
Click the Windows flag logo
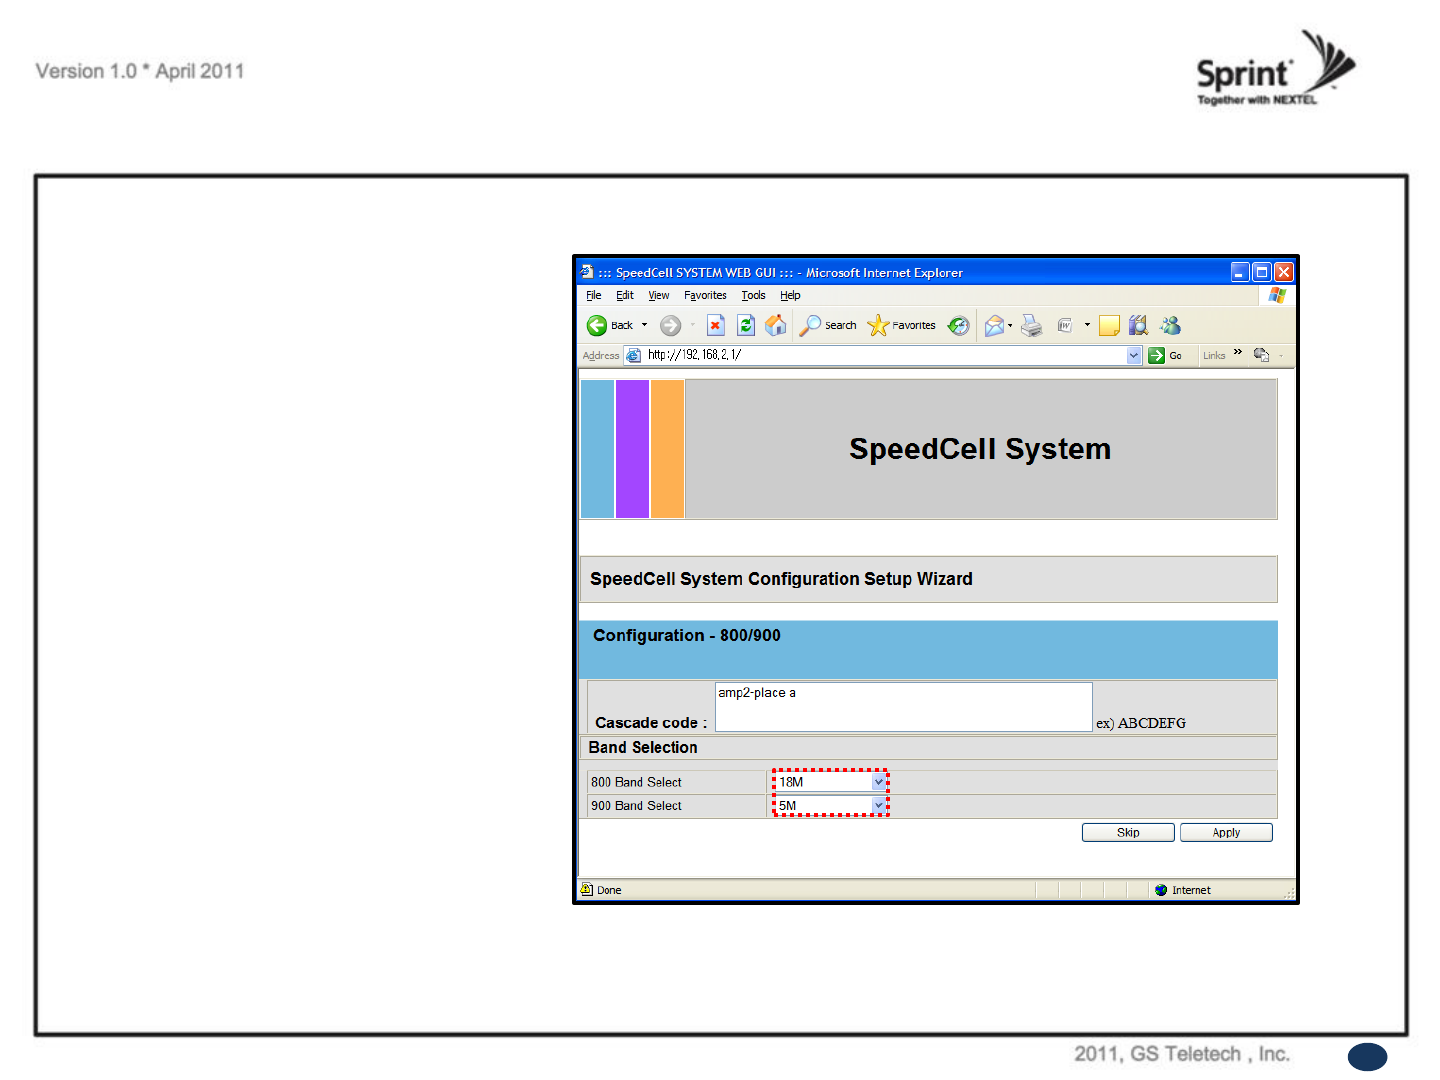coord(1277,295)
